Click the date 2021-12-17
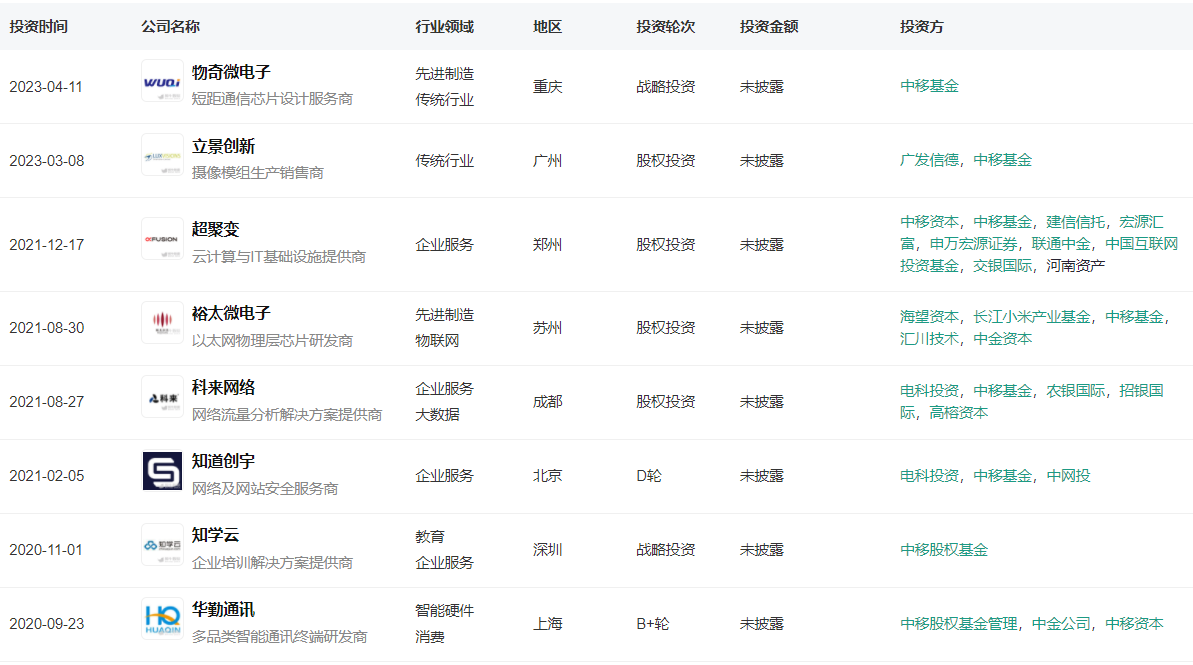The height and width of the screenshot is (665, 1193). tap(46, 244)
